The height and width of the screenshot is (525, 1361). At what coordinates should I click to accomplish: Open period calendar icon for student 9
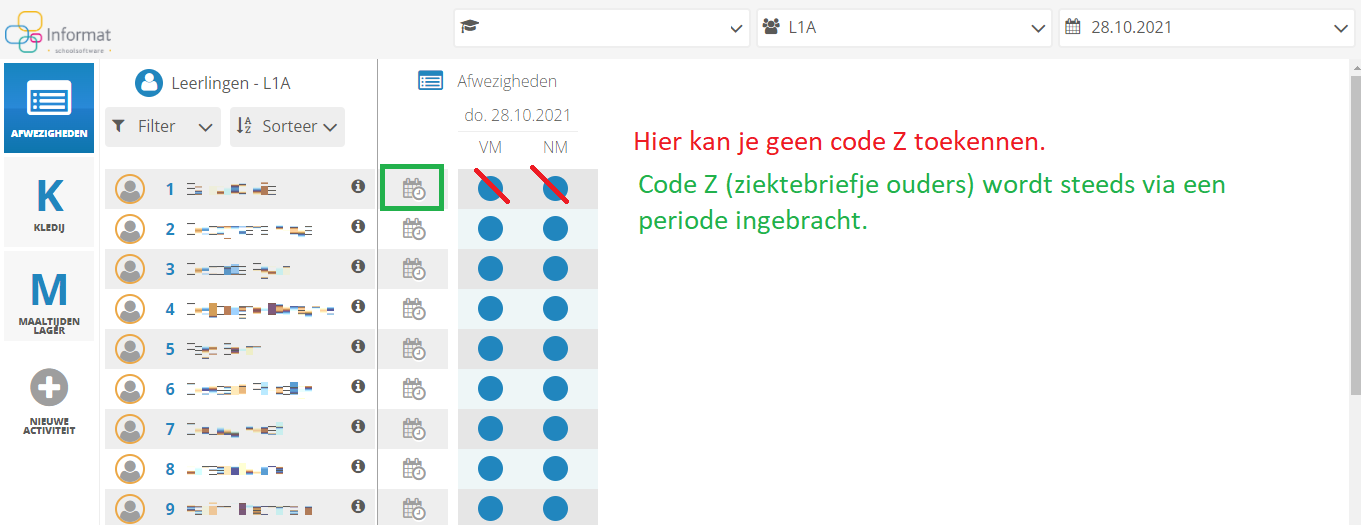[413, 509]
